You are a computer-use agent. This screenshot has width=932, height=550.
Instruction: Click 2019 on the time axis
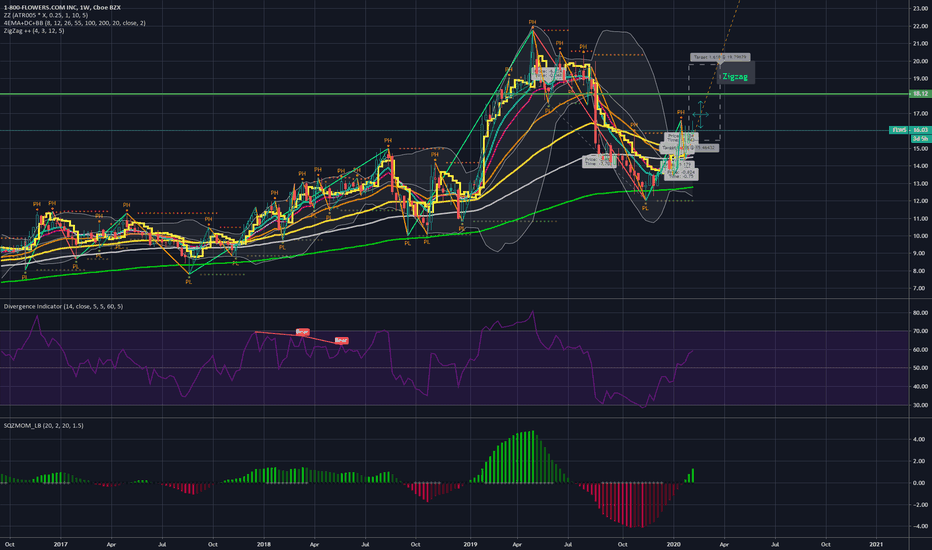point(470,544)
